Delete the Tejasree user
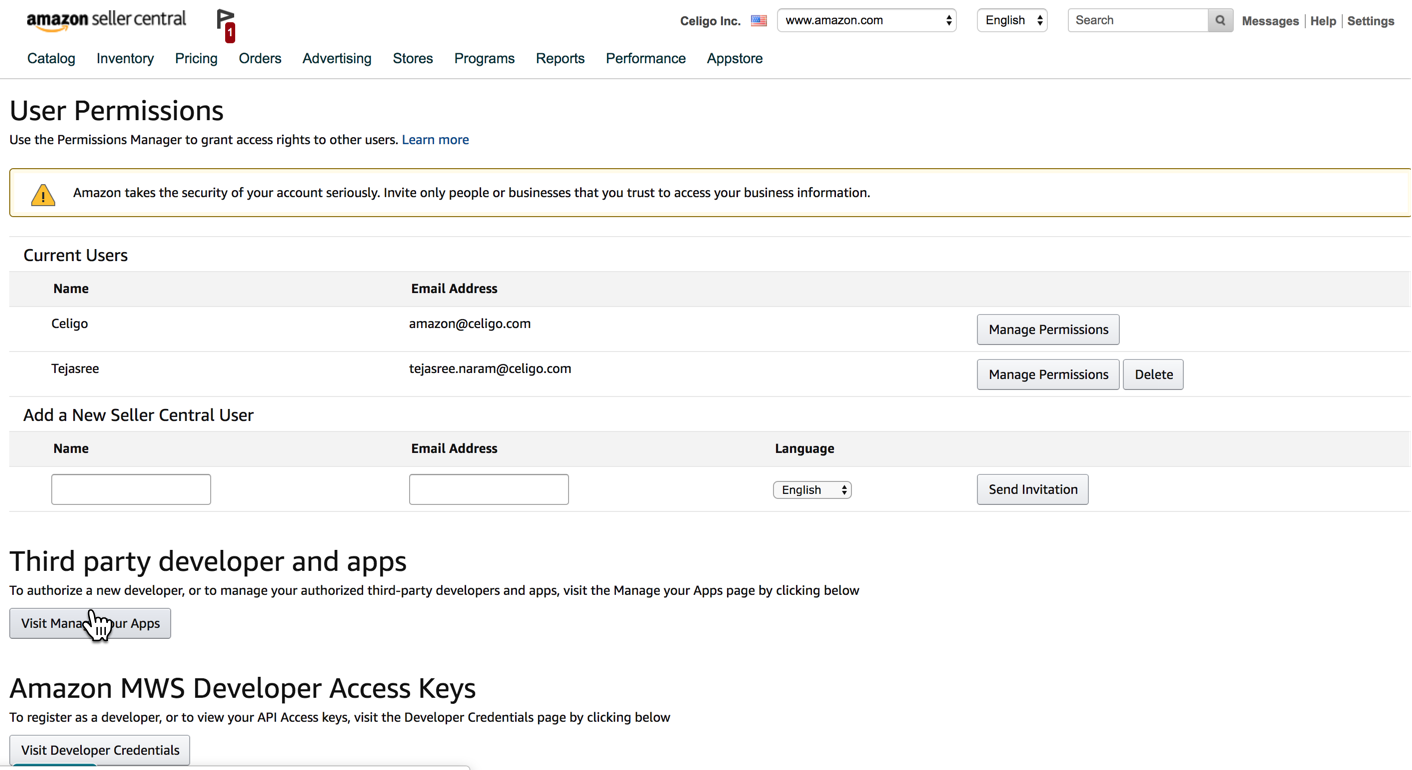The image size is (1412, 770). [x=1153, y=375]
